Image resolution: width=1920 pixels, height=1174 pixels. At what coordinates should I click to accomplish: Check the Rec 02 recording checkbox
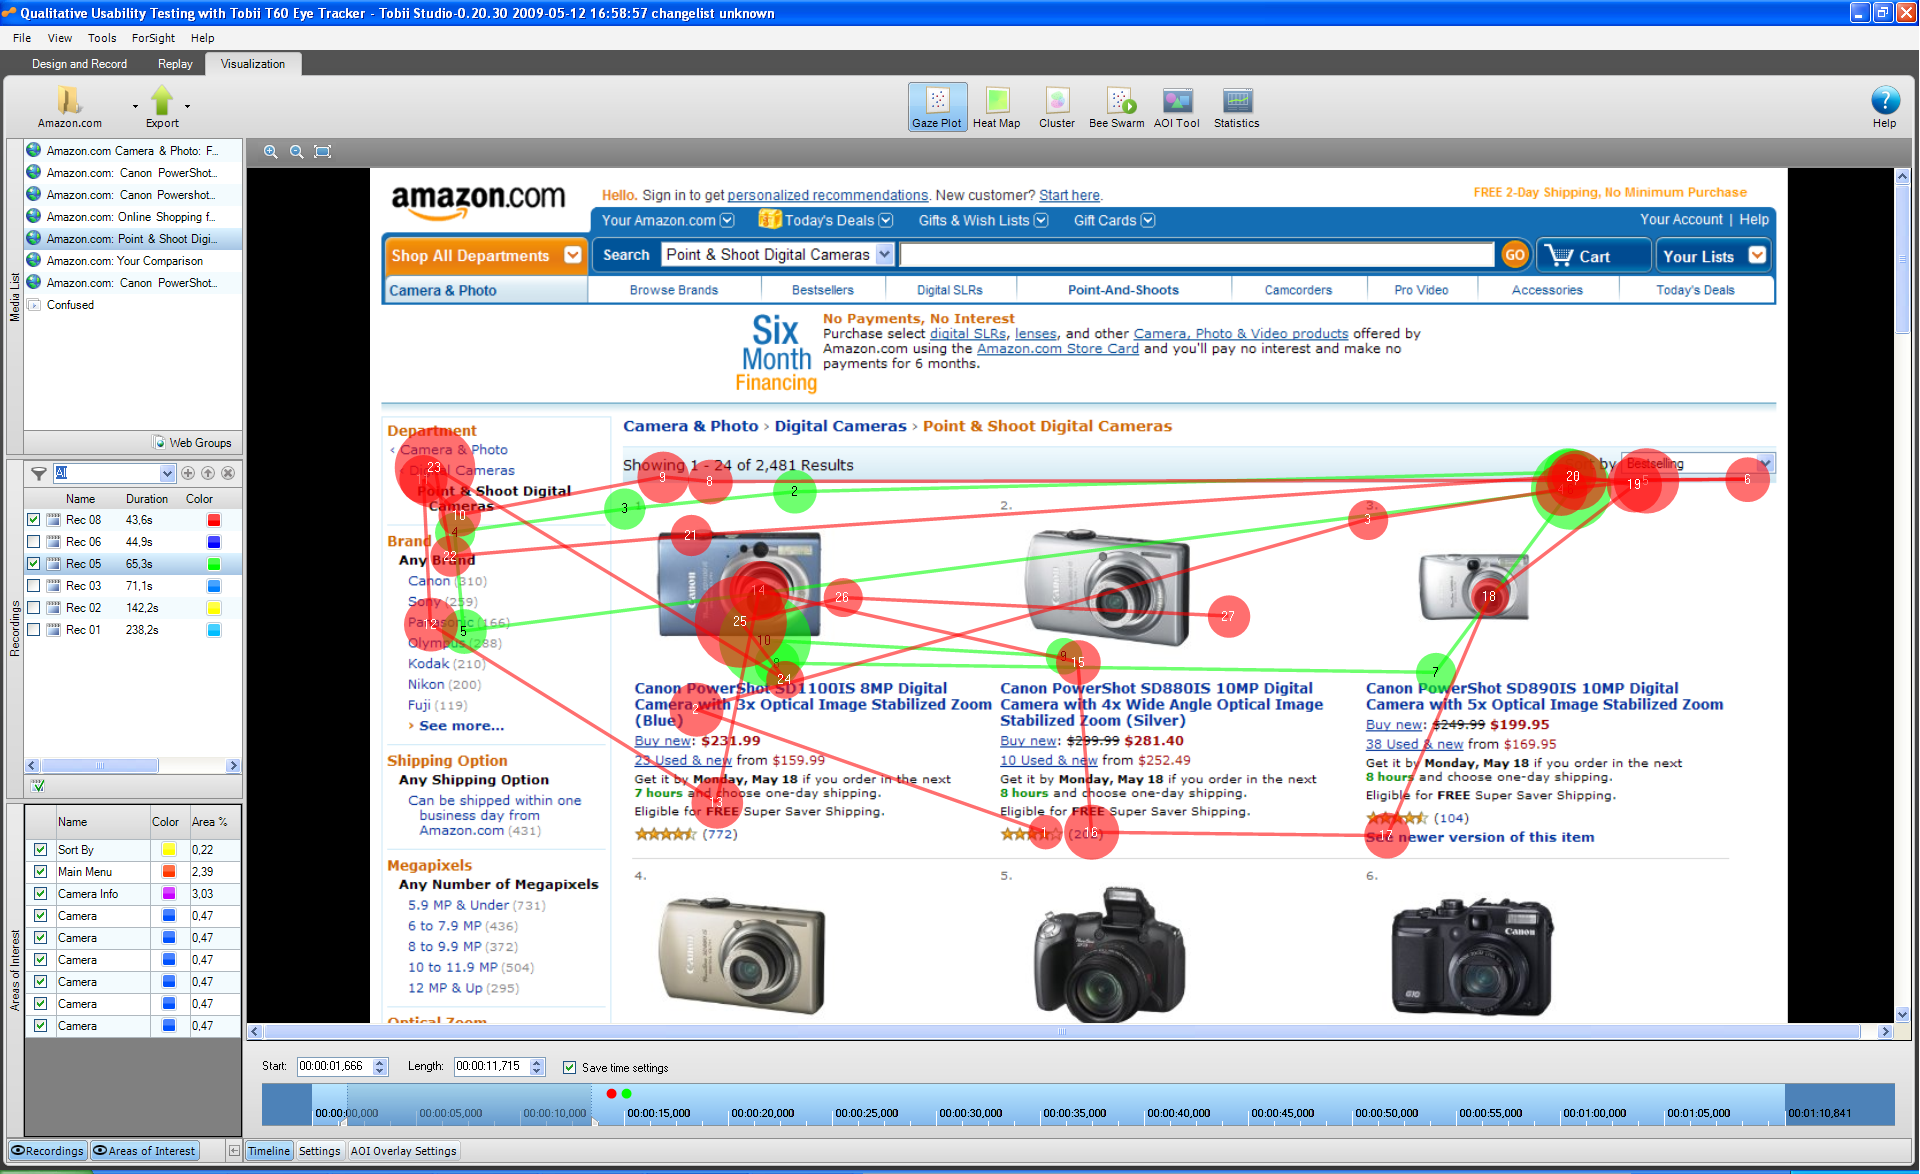(34, 608)
